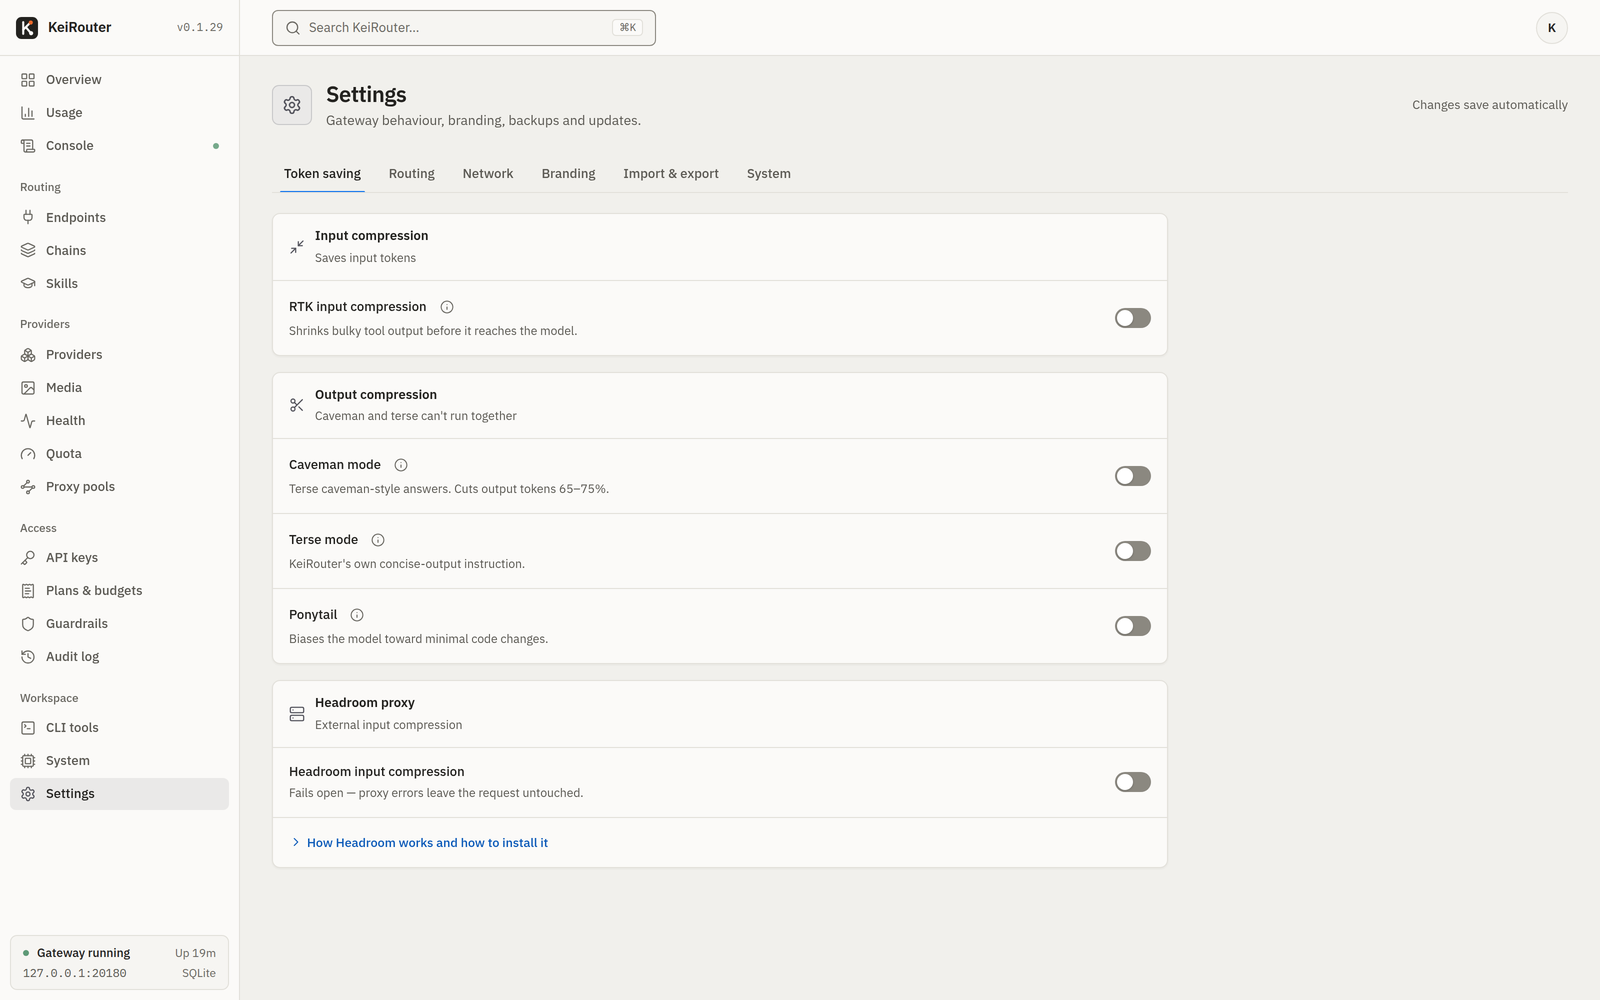Select the Chains layers icon
This screenshot has height=1000, width=1600.
click(28, 251)
